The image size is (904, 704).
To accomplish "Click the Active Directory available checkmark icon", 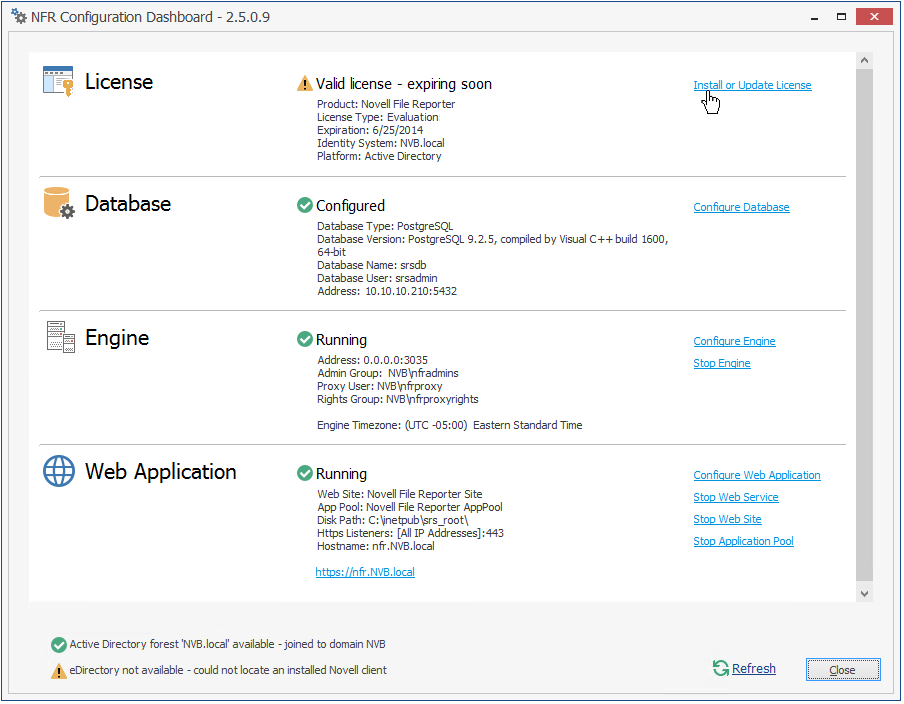I will click(x=59, y=644).
